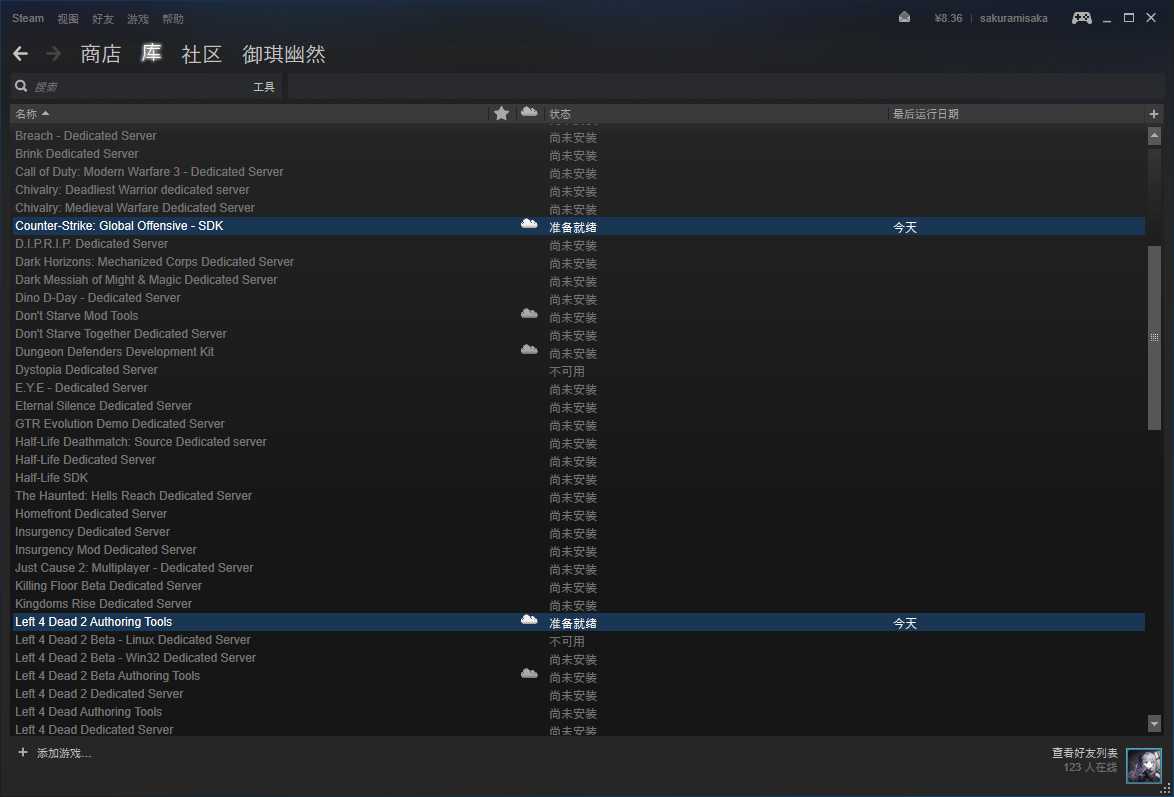
Task: Select Left 4 Dead 2 Beta - Linux Dedicated Server
Action: pyautogui.click(x=578, y=640)
